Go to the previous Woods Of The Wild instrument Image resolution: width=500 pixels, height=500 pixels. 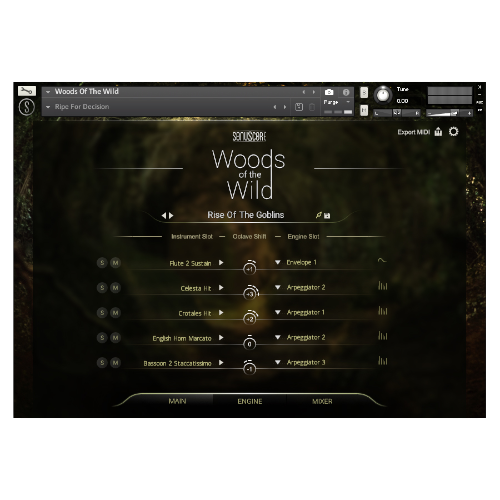point(304,92)
